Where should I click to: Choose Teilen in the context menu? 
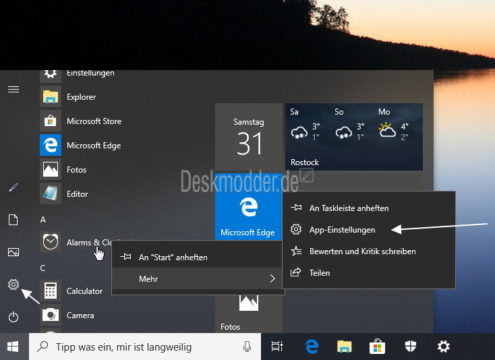(x=369, y=273)
